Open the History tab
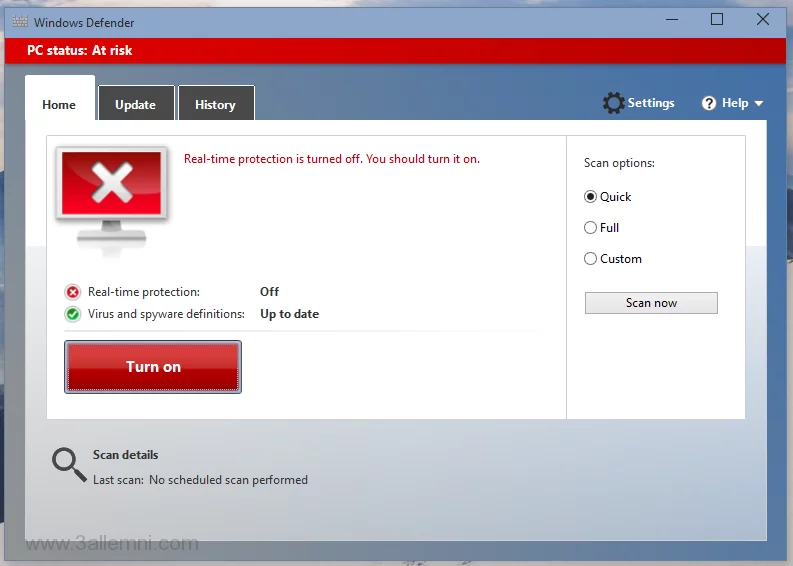This screenshot has width=793, height=566. 215,105
